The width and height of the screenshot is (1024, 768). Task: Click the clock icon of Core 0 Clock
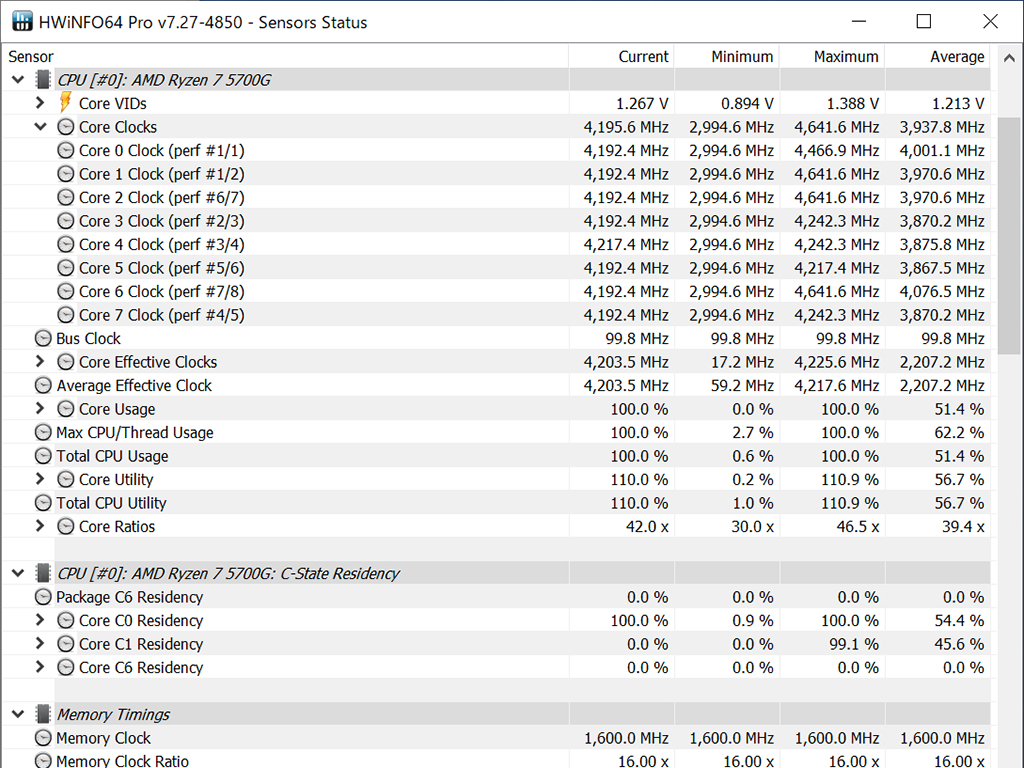pos(65,150)
